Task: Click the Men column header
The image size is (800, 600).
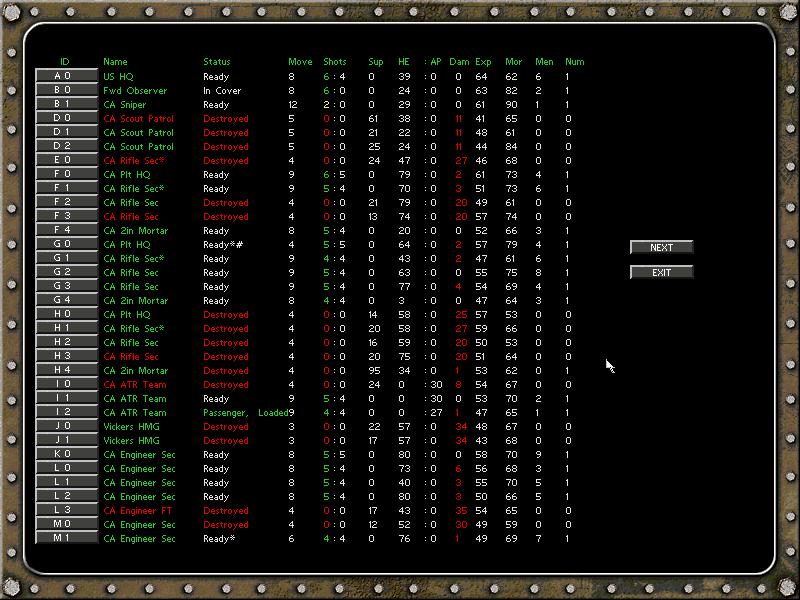Action: click(544, 62)
